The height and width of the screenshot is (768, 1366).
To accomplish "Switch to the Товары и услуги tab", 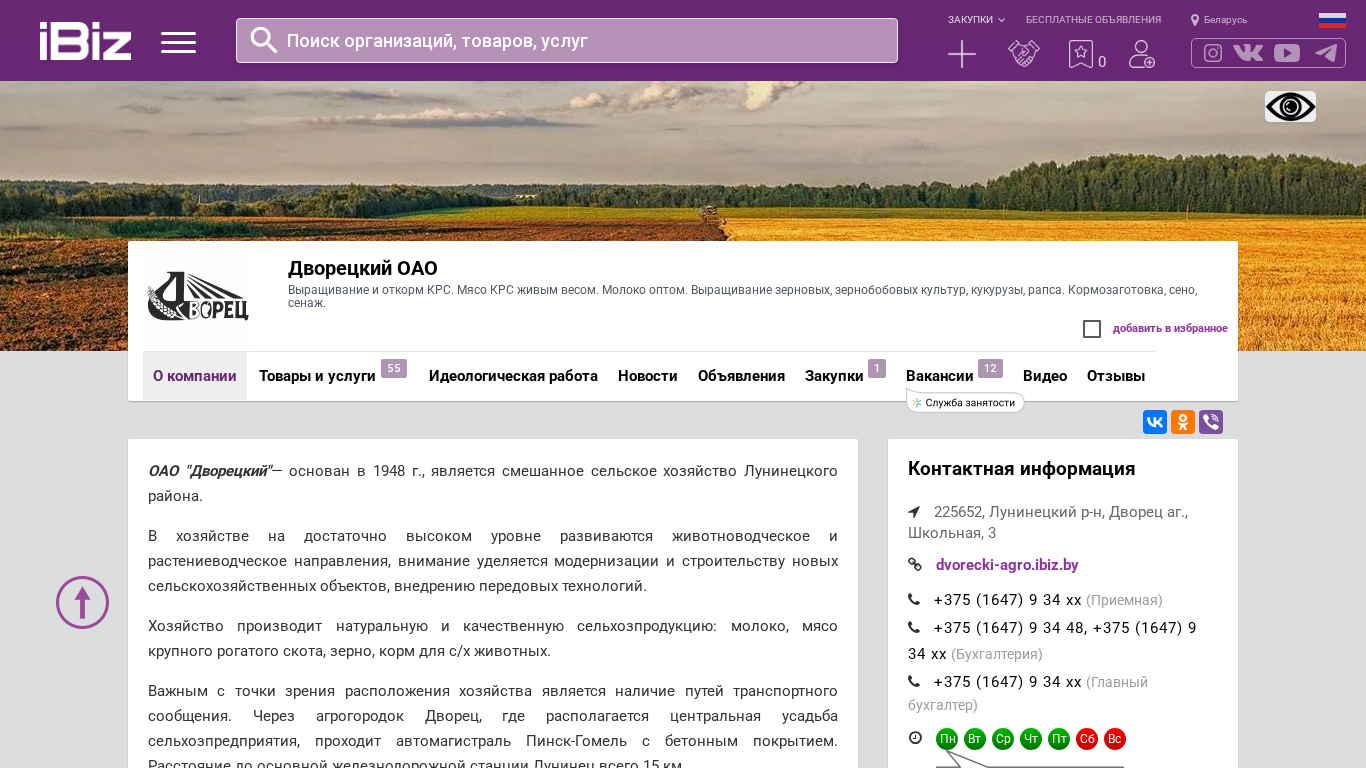I will click(317, 376).
